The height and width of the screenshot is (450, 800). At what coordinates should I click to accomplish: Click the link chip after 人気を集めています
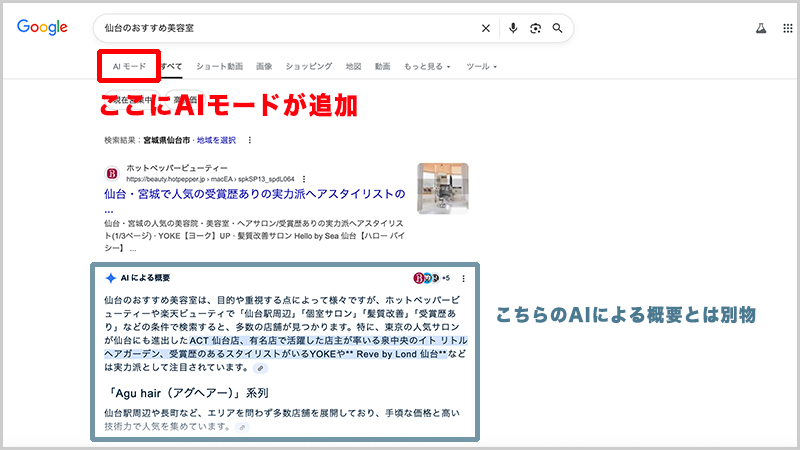pos(242,427)
